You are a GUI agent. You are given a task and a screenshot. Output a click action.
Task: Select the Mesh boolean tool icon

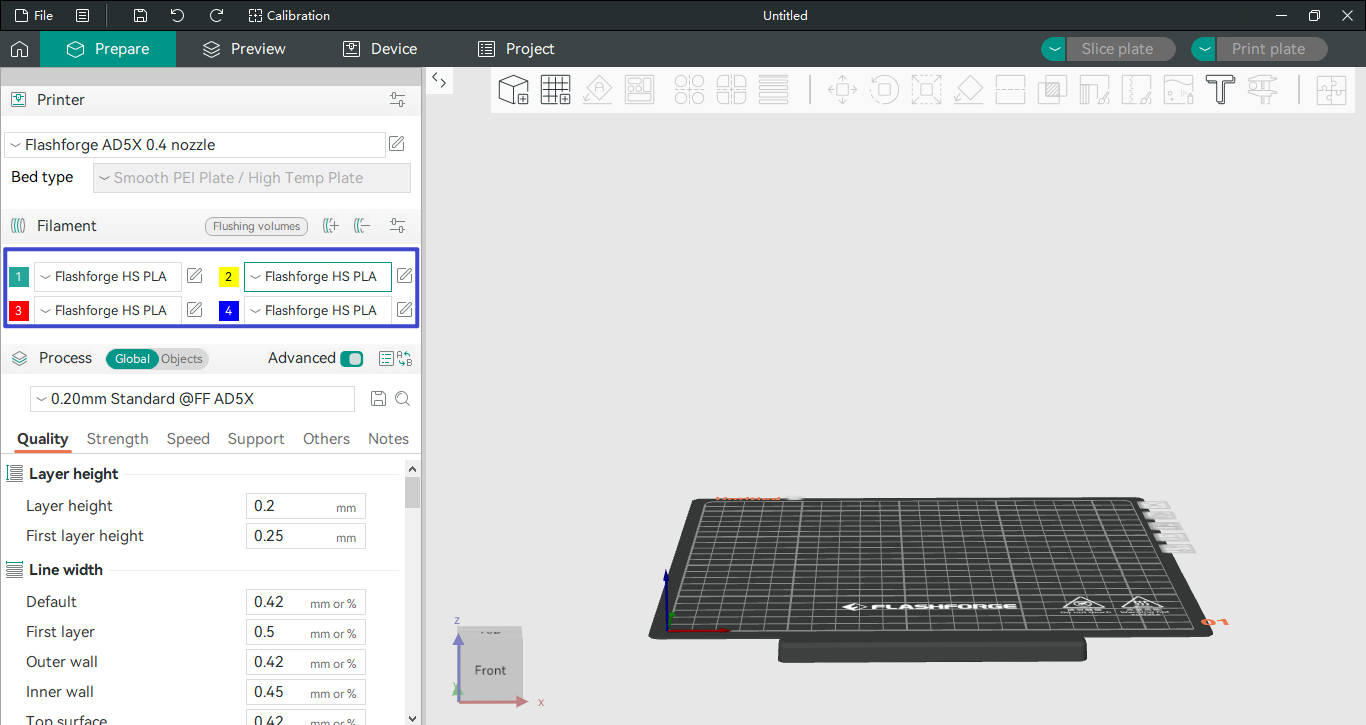click(x=1052, y=89)
